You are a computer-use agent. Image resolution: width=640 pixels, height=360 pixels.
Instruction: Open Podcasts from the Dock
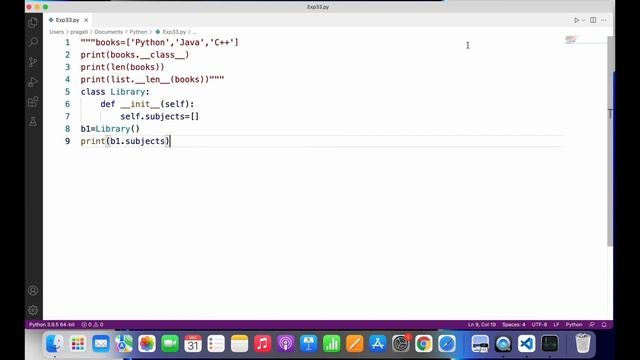[285, 344]
